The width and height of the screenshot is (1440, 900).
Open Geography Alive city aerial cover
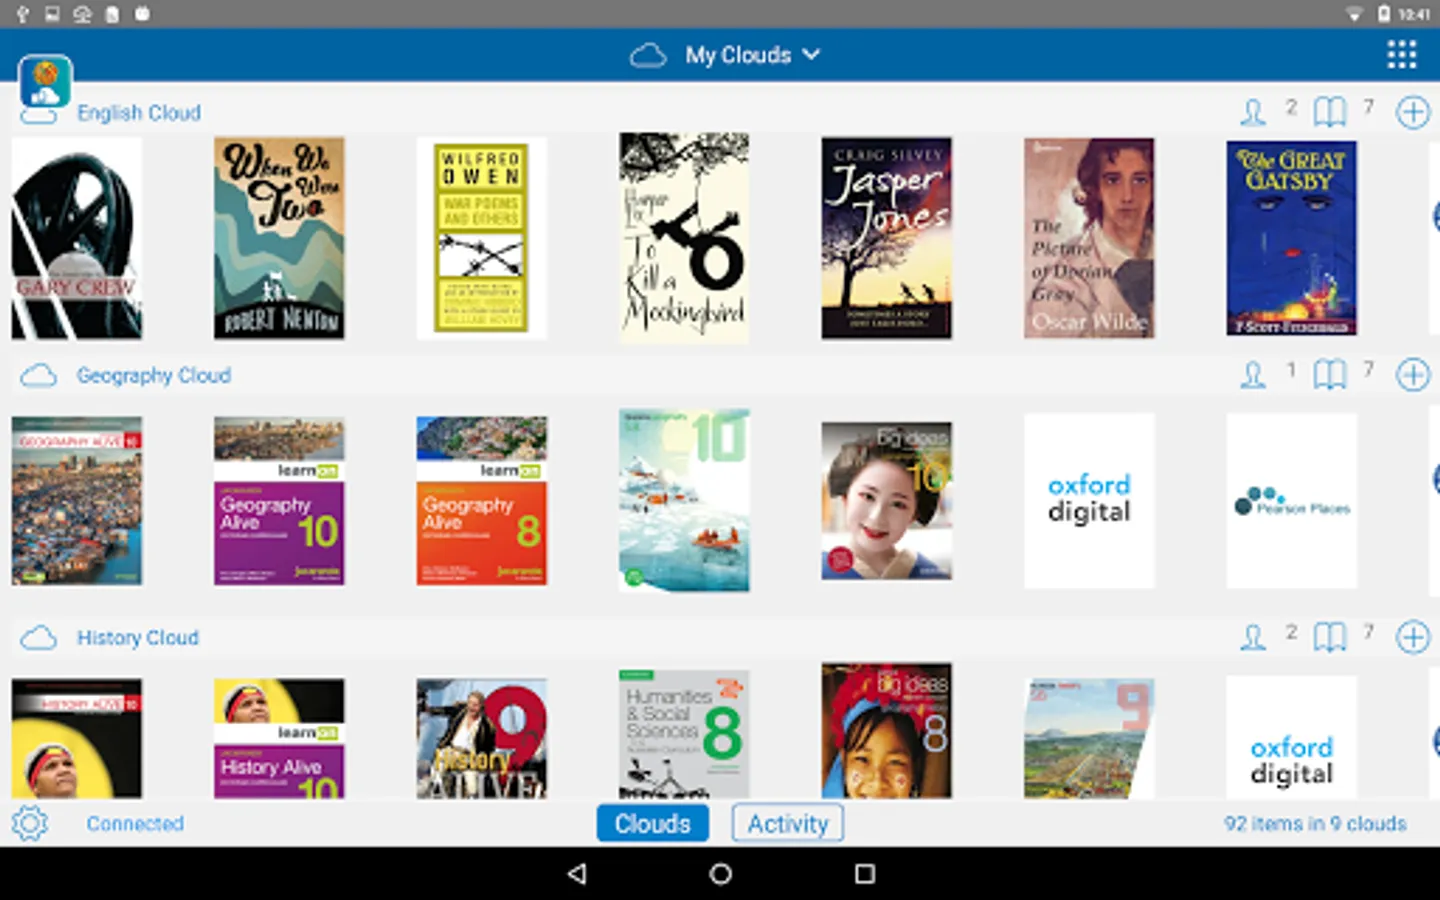pyautogui.click(x=77, y=501)
